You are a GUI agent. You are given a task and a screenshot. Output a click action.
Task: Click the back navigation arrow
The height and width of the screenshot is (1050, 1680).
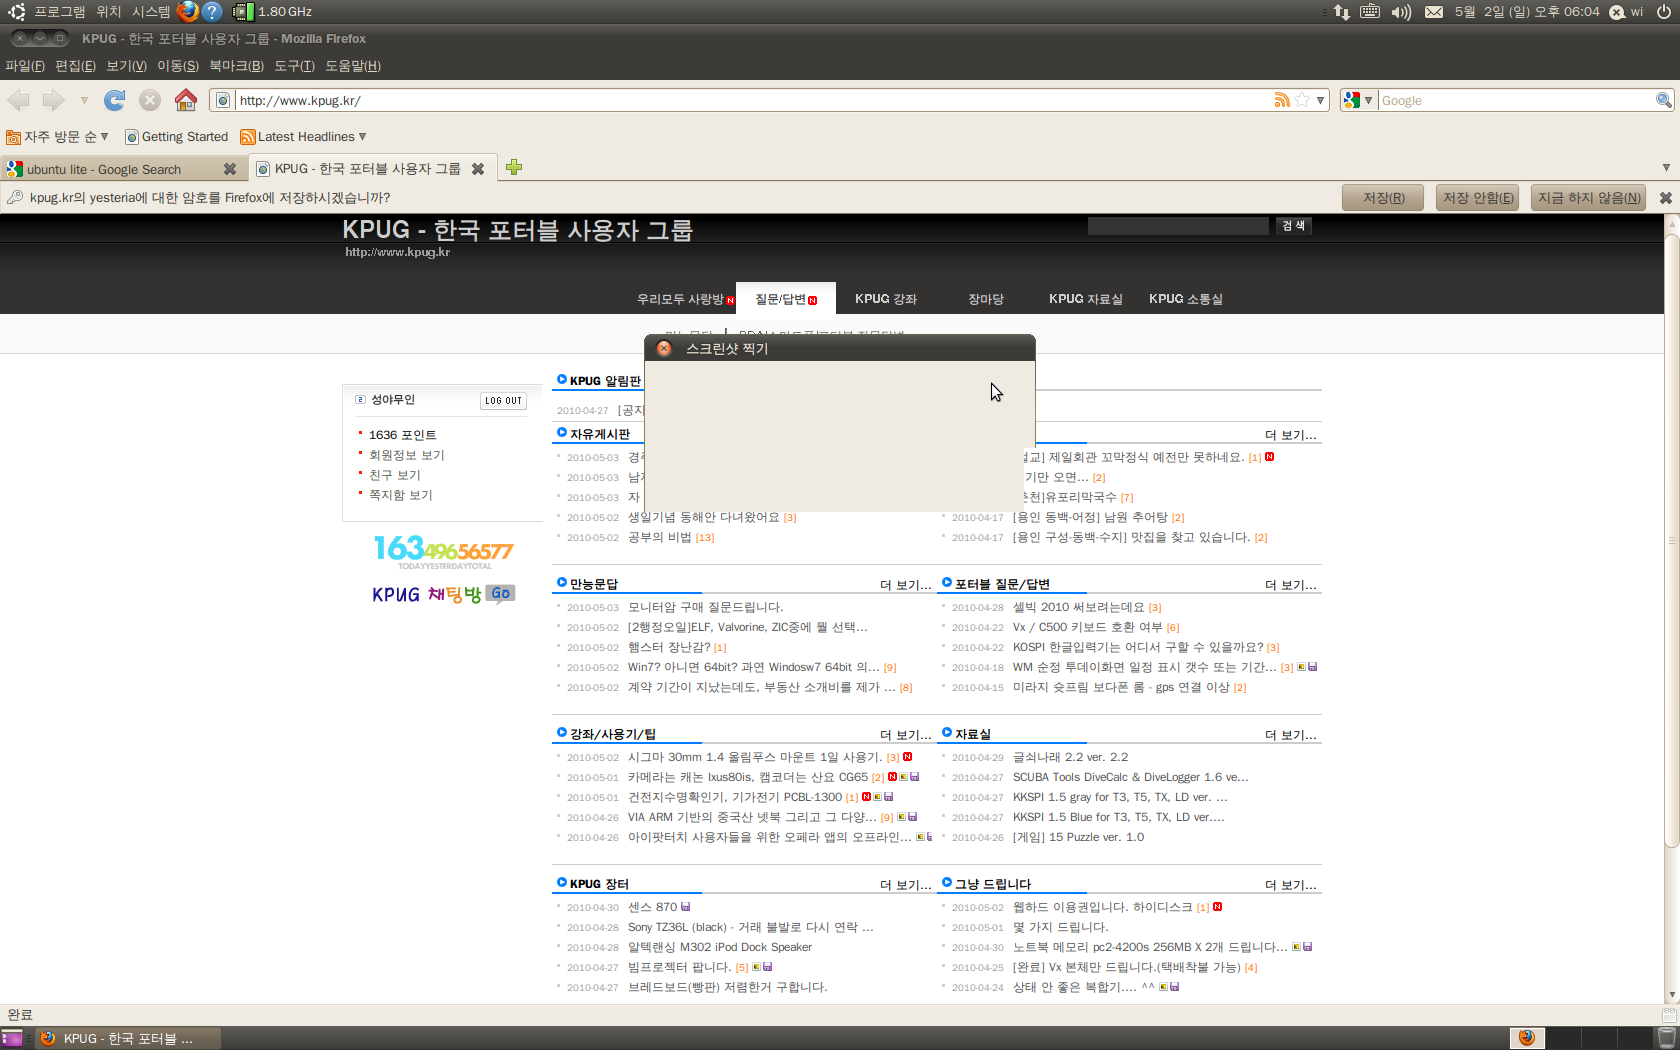click(18, 100)
